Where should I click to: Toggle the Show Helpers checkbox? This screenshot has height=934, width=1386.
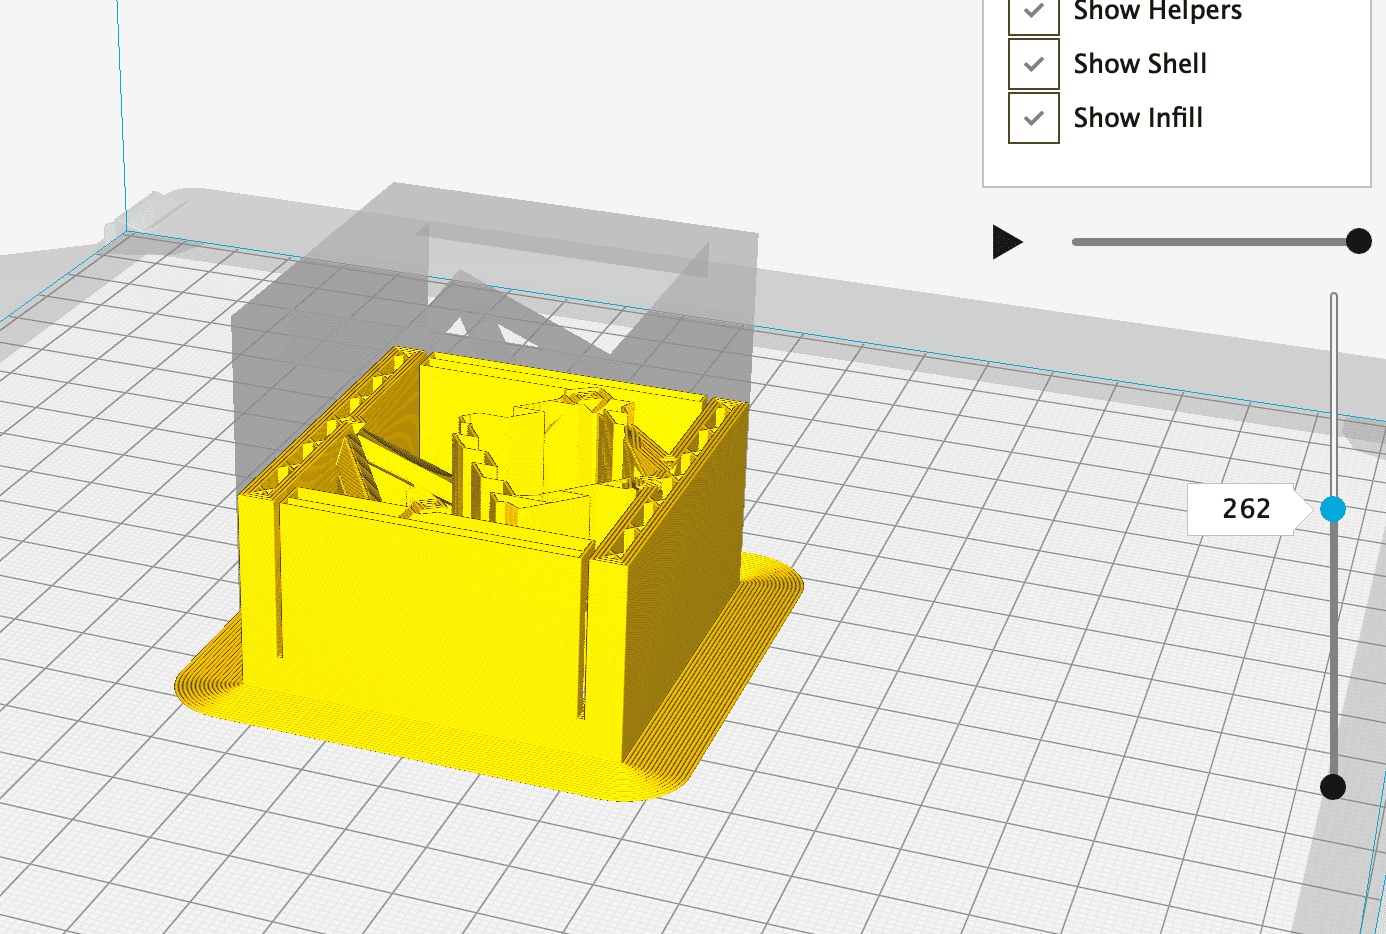click(x=1034, y=13)
